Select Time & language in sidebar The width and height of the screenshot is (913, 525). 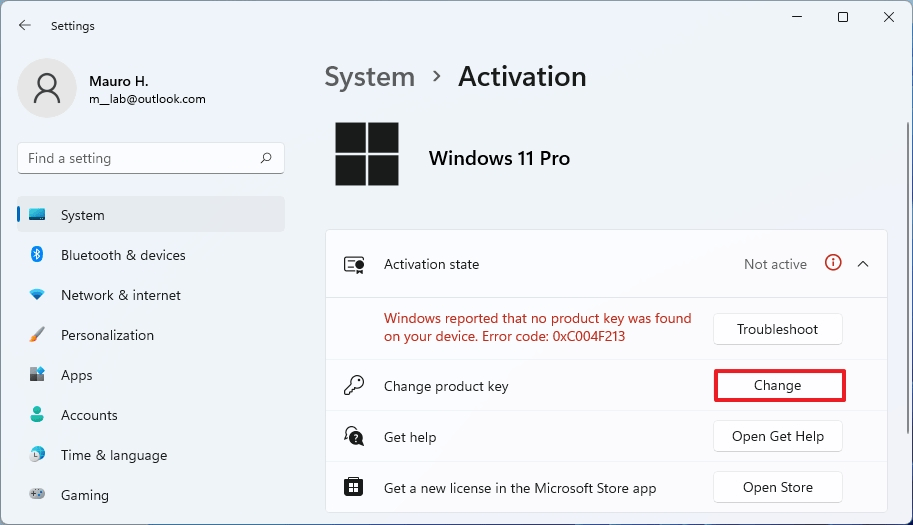tap(113, 455)
